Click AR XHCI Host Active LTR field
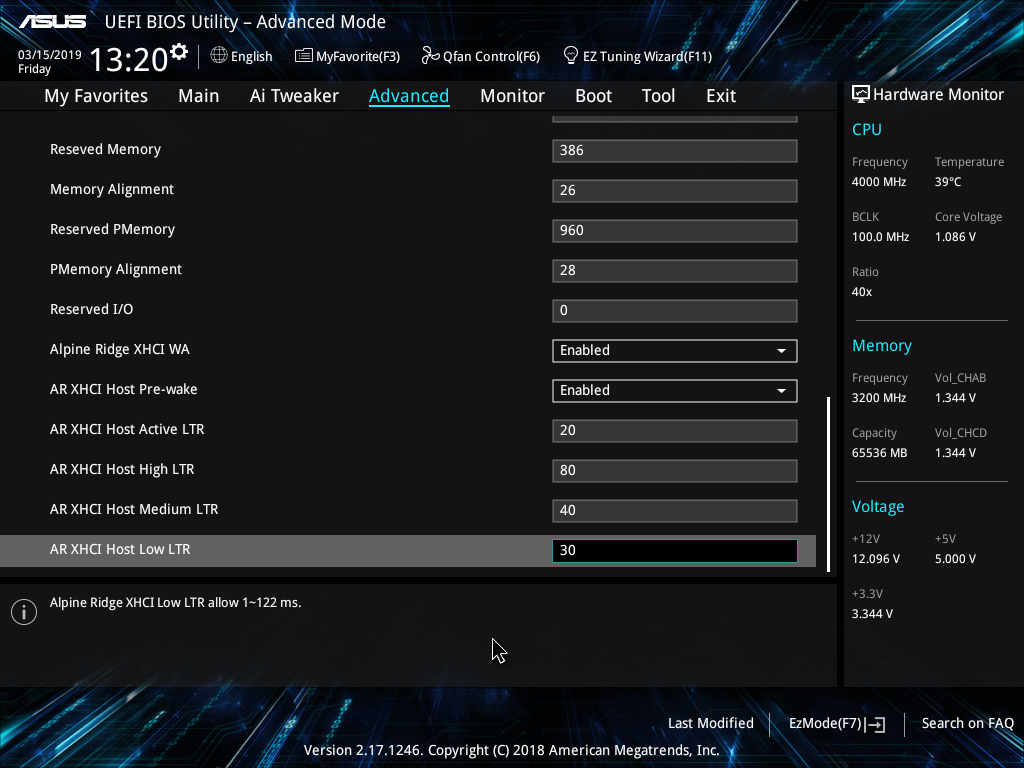This screenshot has width=1024, height=768. [675, 430]
